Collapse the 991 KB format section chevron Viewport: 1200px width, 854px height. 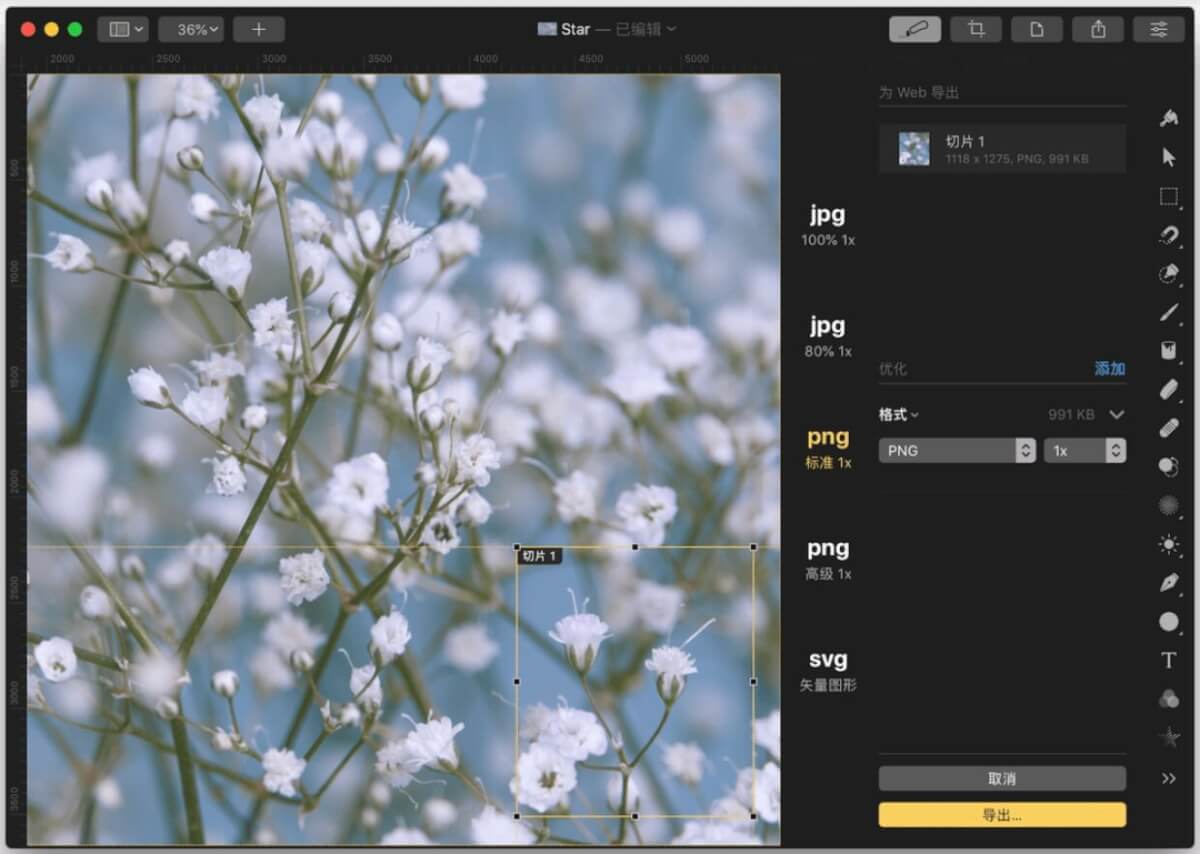tap(1117, 414)
